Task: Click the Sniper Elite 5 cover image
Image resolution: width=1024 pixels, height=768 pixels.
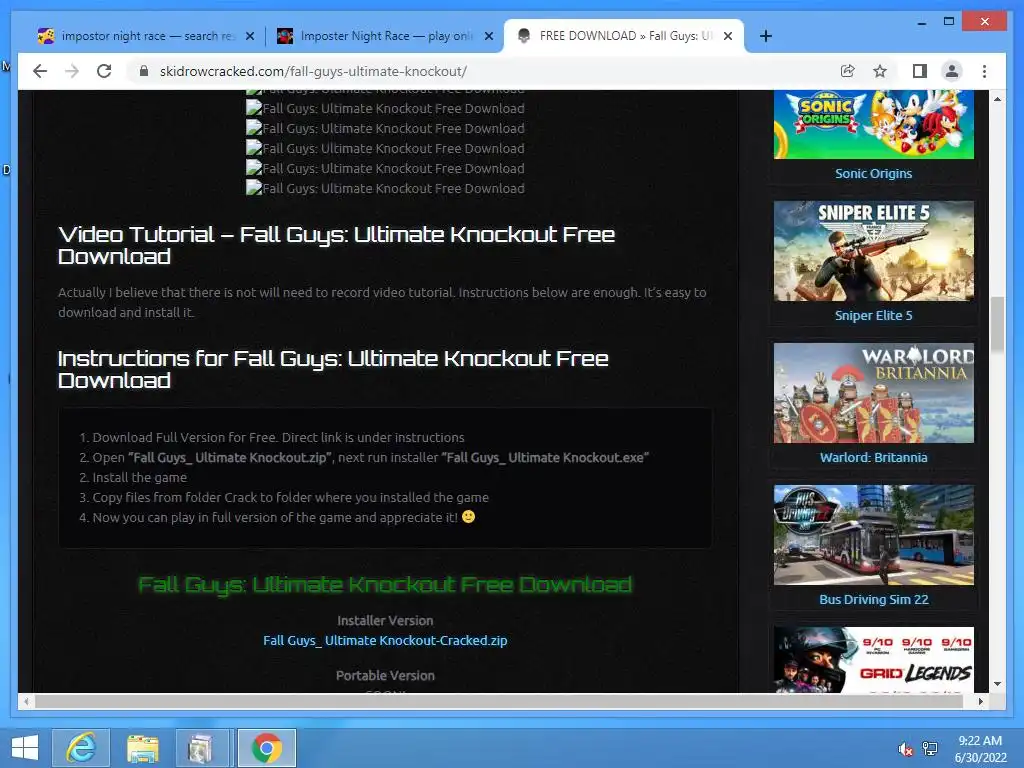Action: coord(874,251)
